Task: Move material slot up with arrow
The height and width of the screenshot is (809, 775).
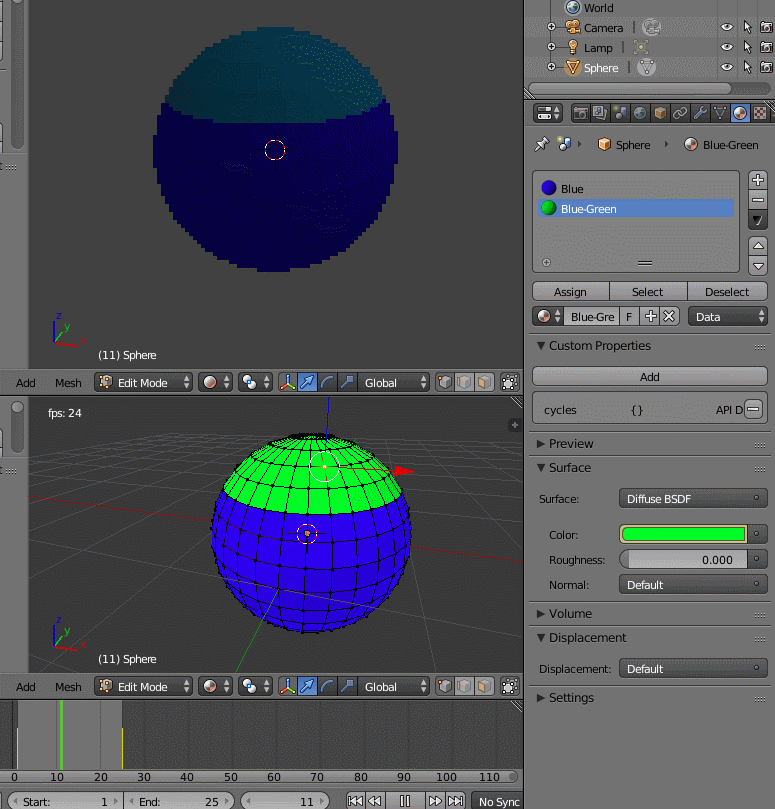Action: [x=757, y=246]
